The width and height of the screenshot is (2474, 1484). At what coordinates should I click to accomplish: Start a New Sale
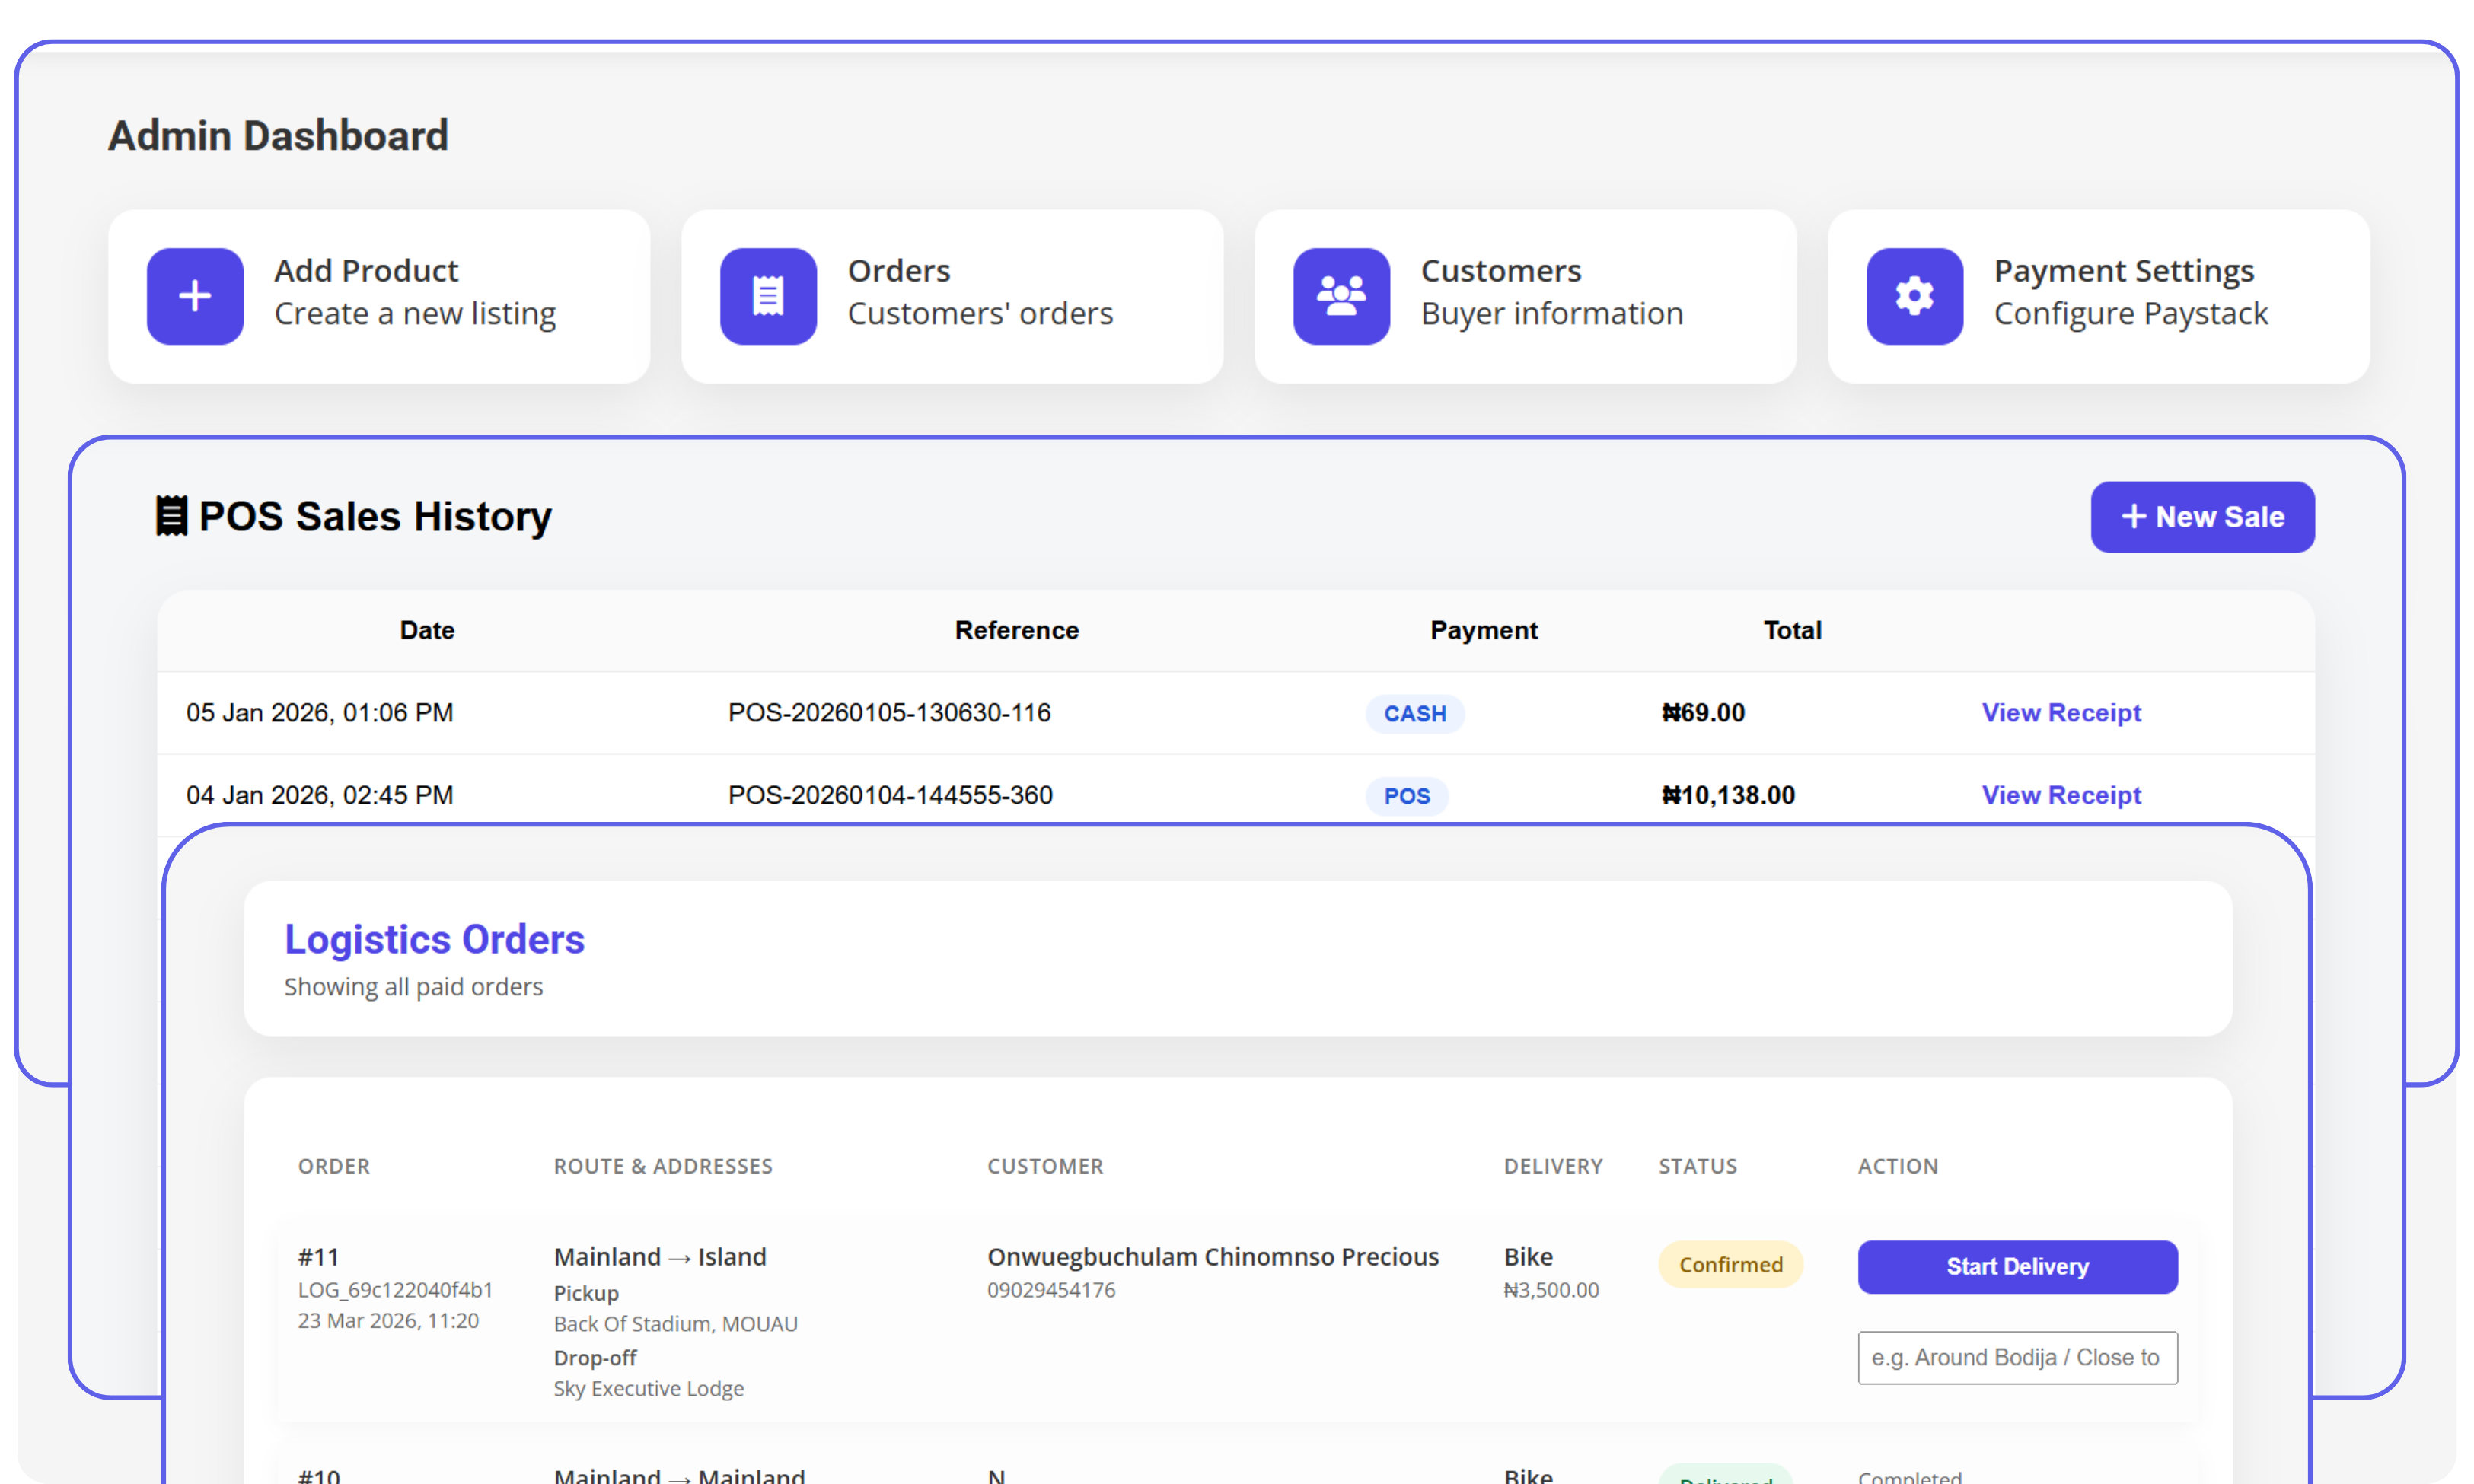point(2202,517)
